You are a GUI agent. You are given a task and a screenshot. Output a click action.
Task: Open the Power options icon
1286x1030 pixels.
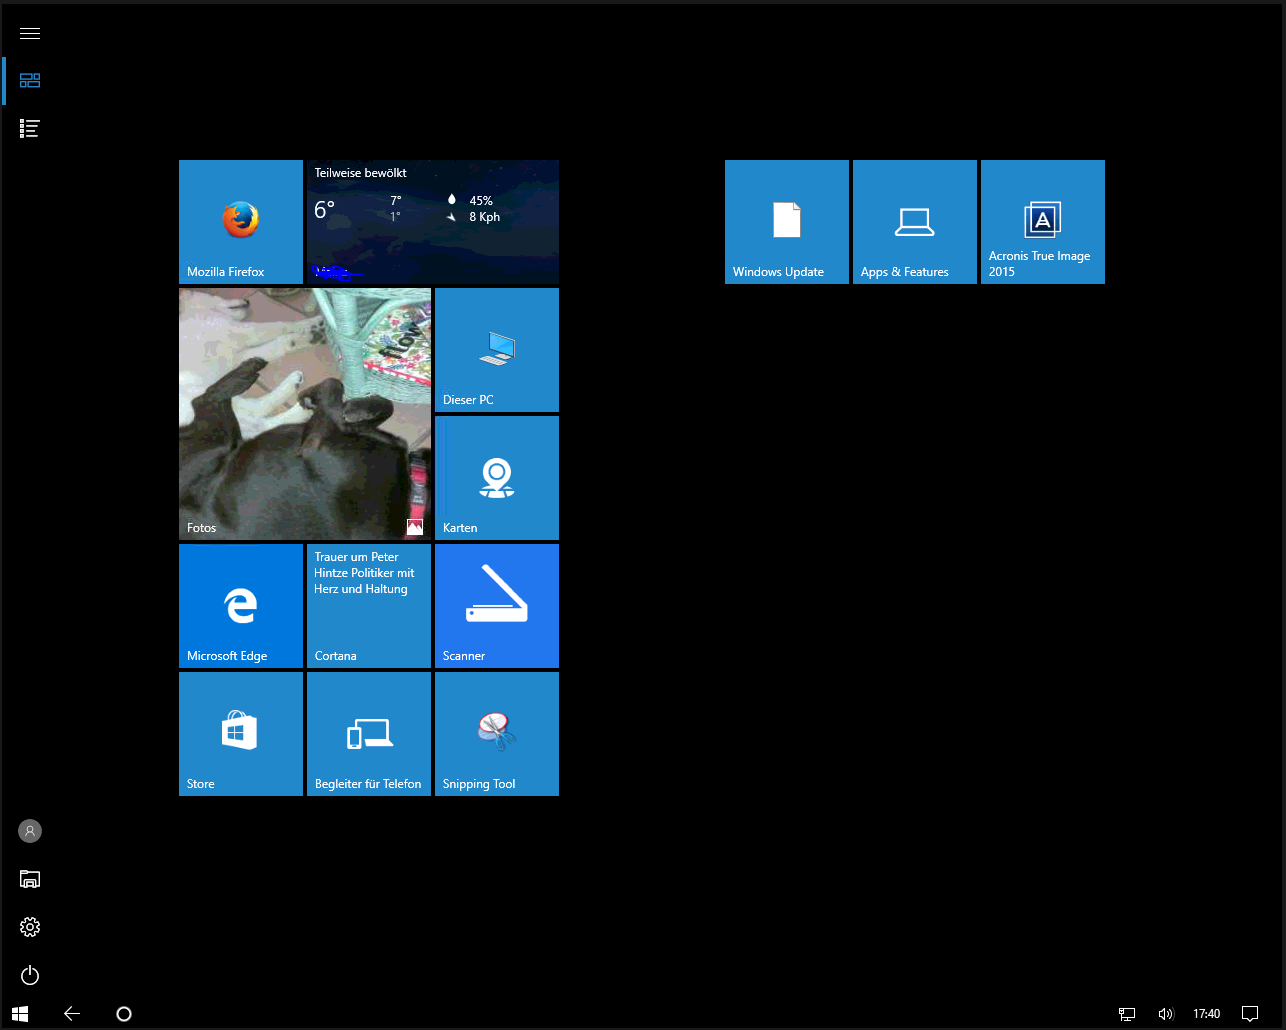coord(30,975)
